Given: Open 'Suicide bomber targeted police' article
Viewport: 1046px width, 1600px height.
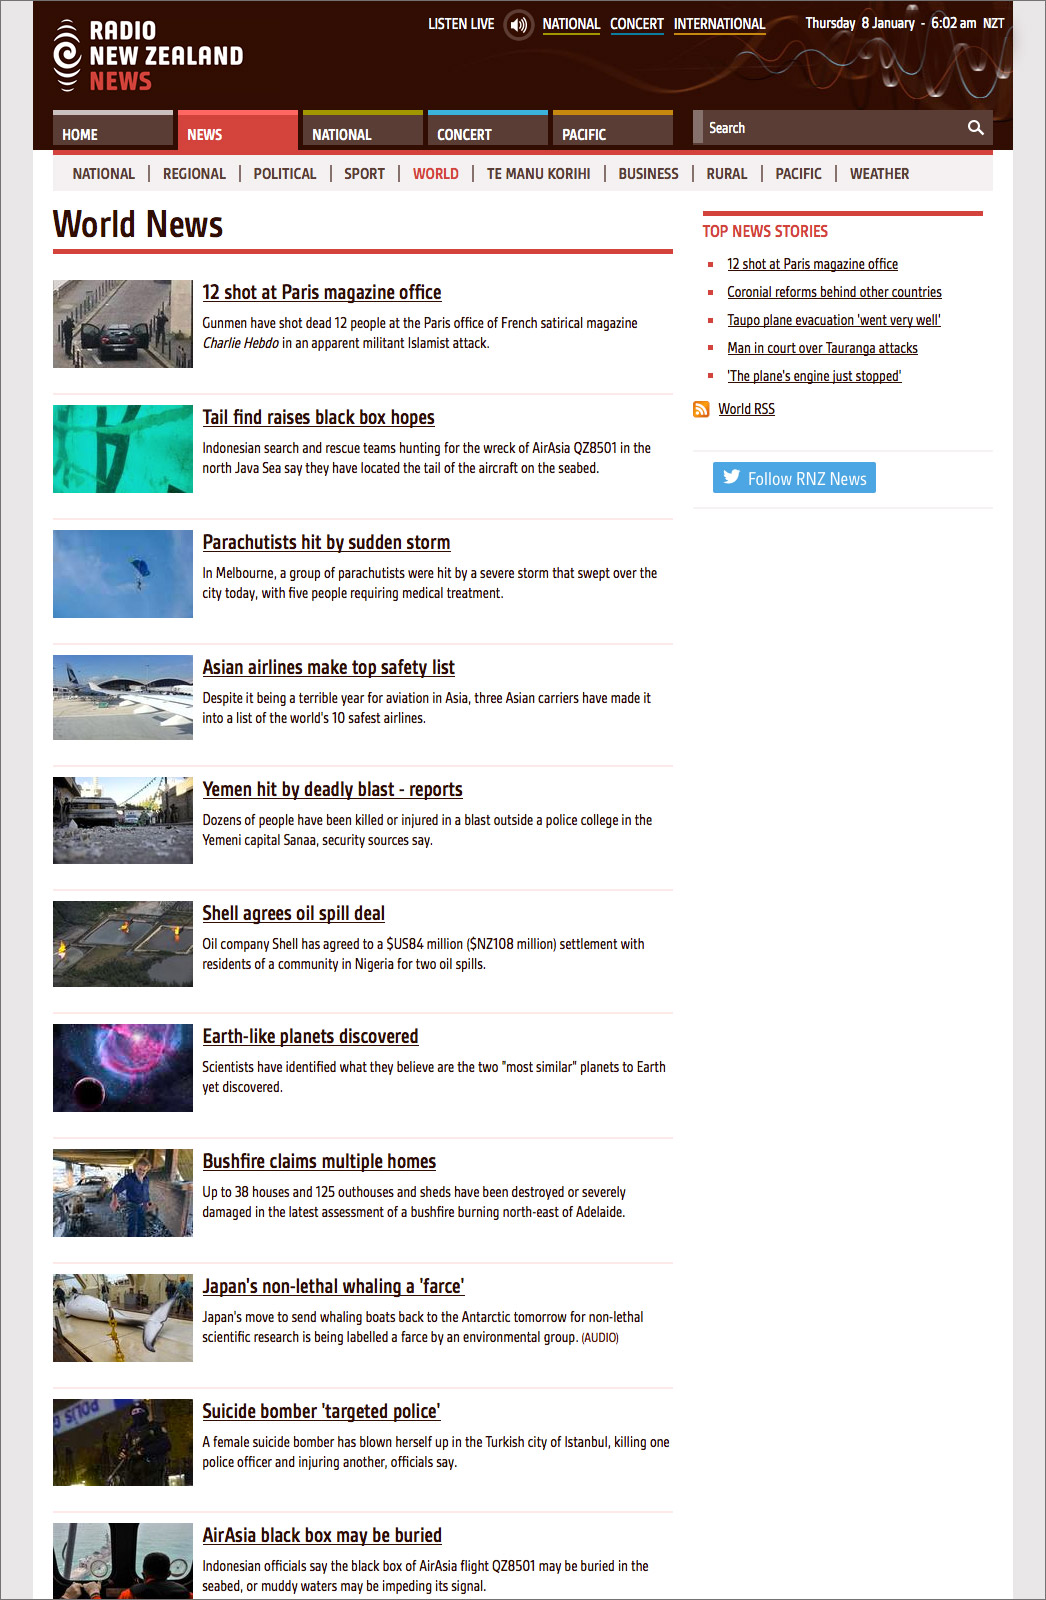Looking at the screenshot, I should (322, 1411).
